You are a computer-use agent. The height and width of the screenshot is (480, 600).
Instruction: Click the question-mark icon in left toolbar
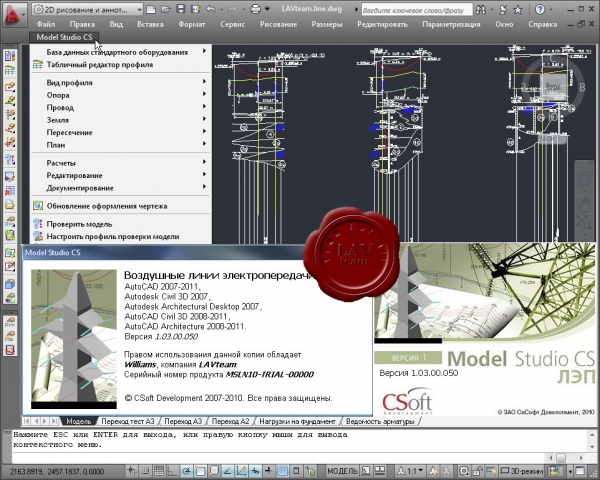(x=10, y=160)
